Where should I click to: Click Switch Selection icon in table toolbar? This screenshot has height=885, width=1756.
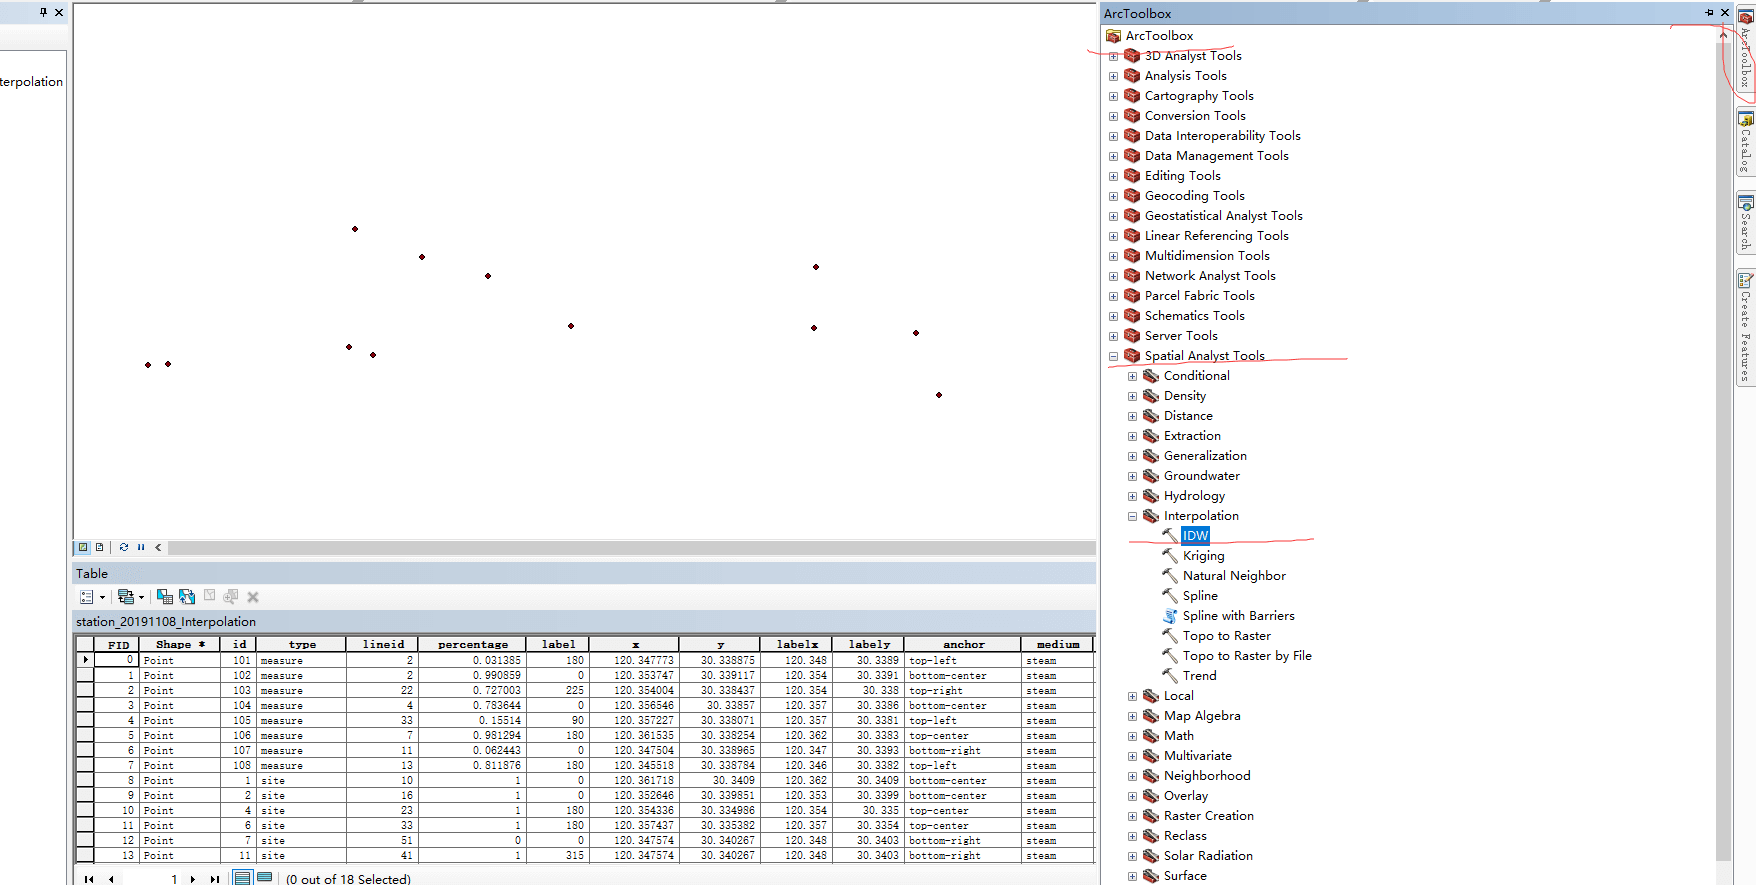point(187,597)
